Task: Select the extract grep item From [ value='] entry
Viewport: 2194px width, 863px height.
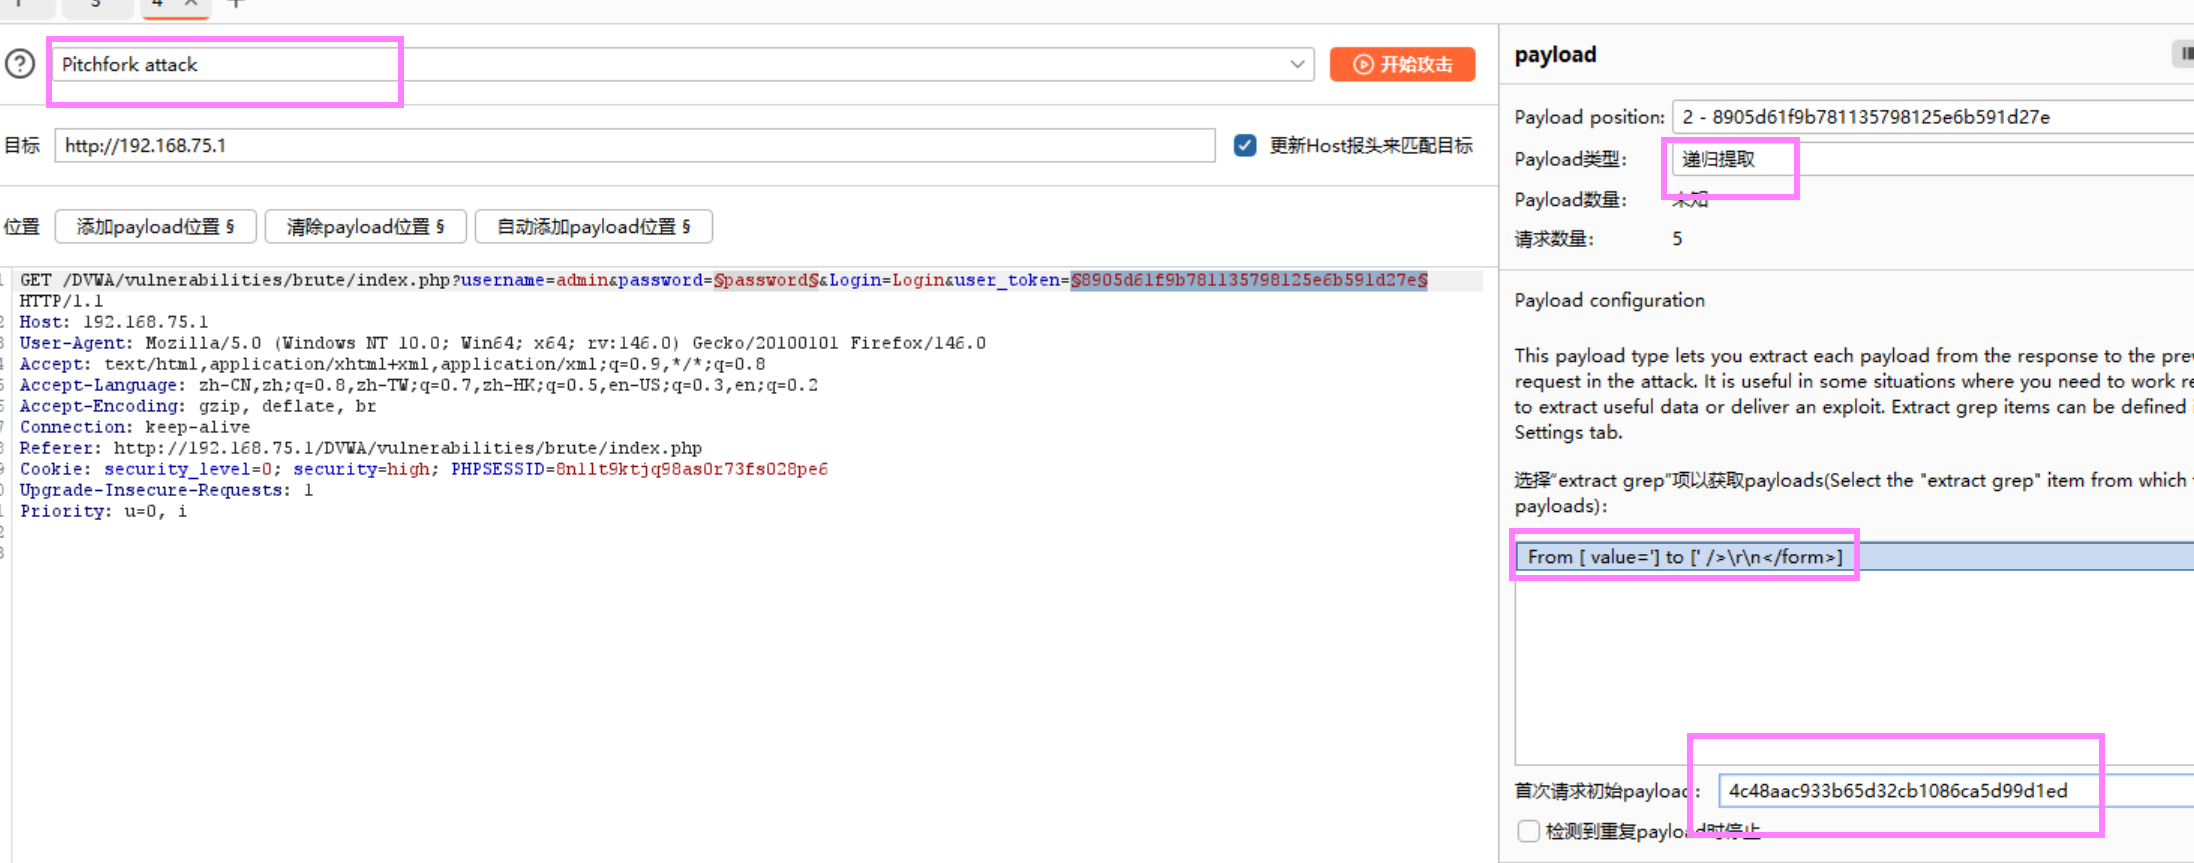Action: tap(1855, 557)
